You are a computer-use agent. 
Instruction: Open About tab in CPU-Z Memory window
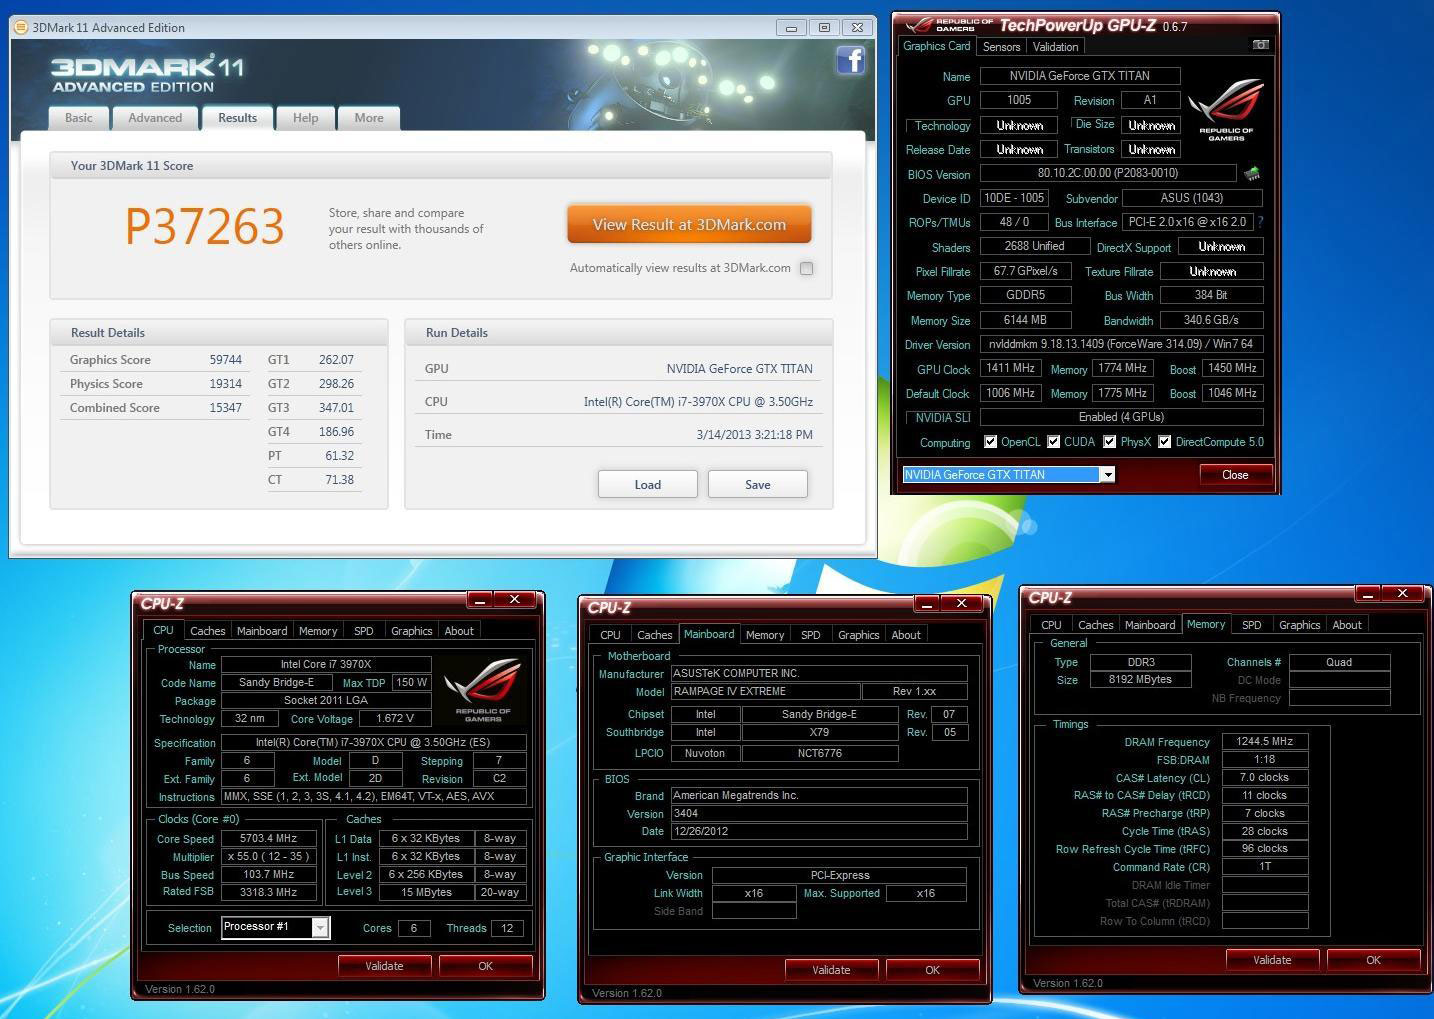(x=1347, y=625)
